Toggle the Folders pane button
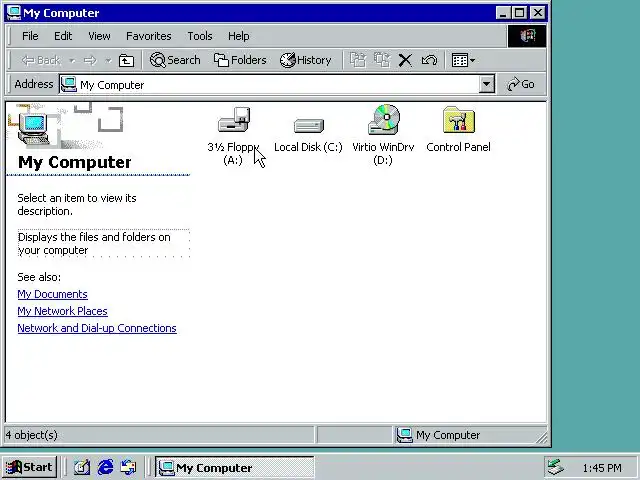 [x=240, y=60]
